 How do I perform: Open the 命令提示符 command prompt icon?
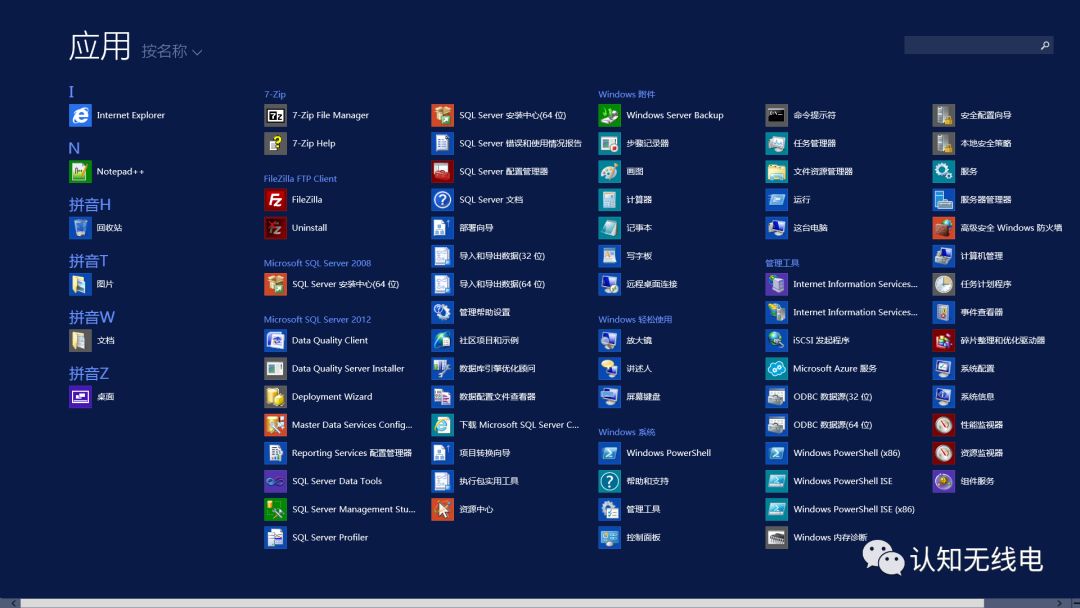776,115
